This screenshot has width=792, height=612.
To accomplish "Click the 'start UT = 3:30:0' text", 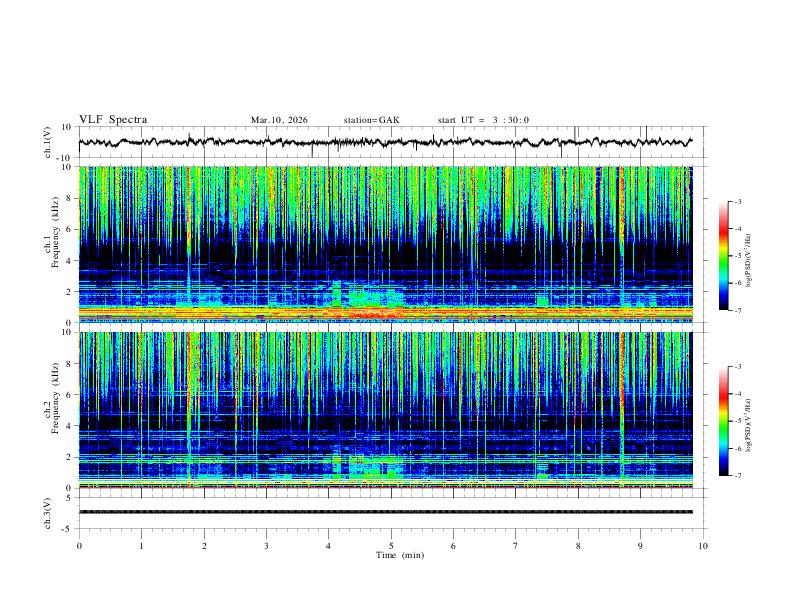I will click(483, 120).
